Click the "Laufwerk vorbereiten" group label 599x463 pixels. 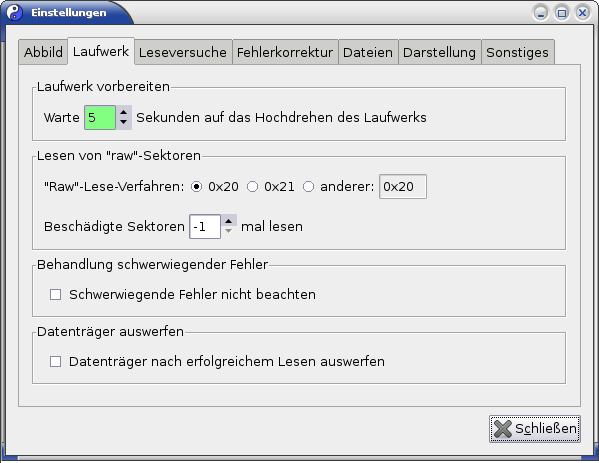103,86
